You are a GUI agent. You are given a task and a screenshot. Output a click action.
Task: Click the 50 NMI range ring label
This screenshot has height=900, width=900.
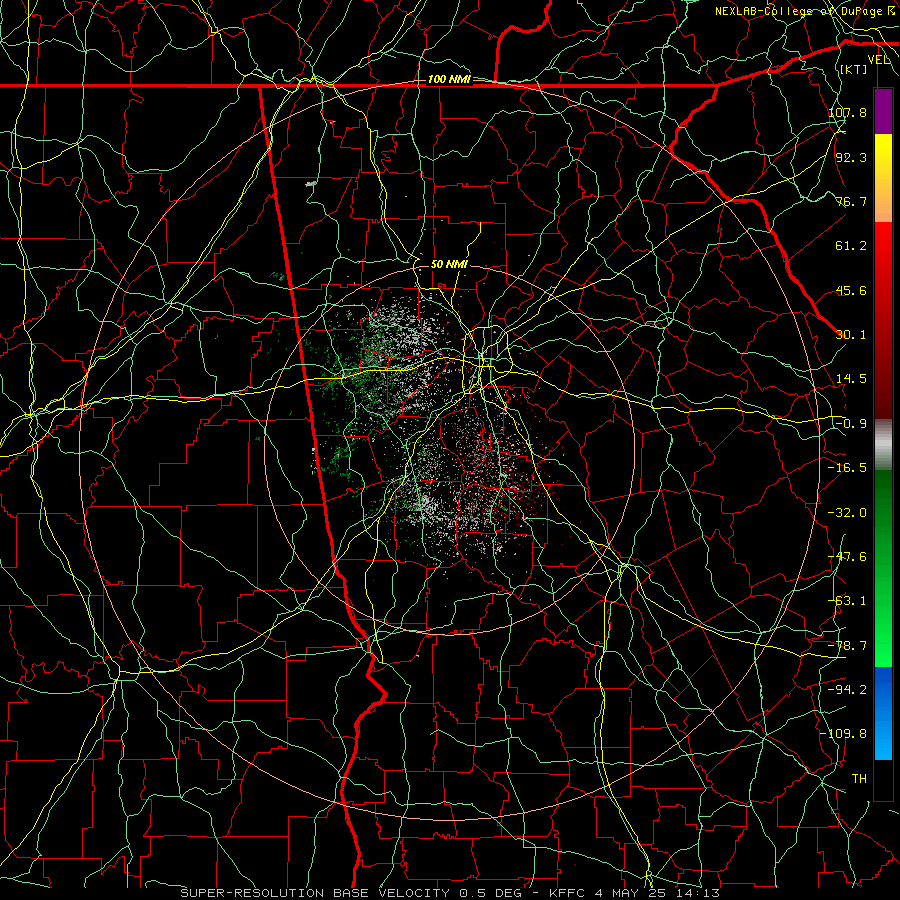point(449,264)
